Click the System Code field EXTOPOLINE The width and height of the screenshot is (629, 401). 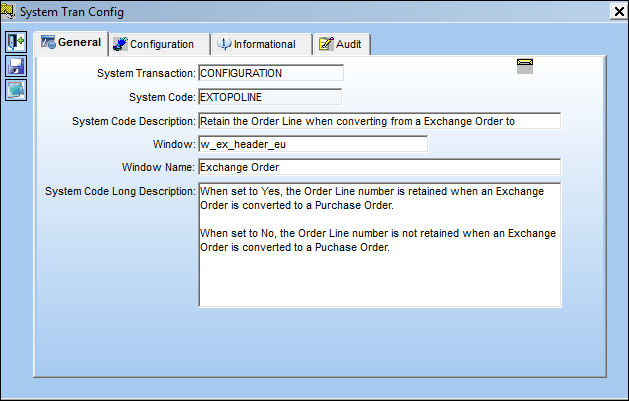pyautogui.click(x=270, y=97)
